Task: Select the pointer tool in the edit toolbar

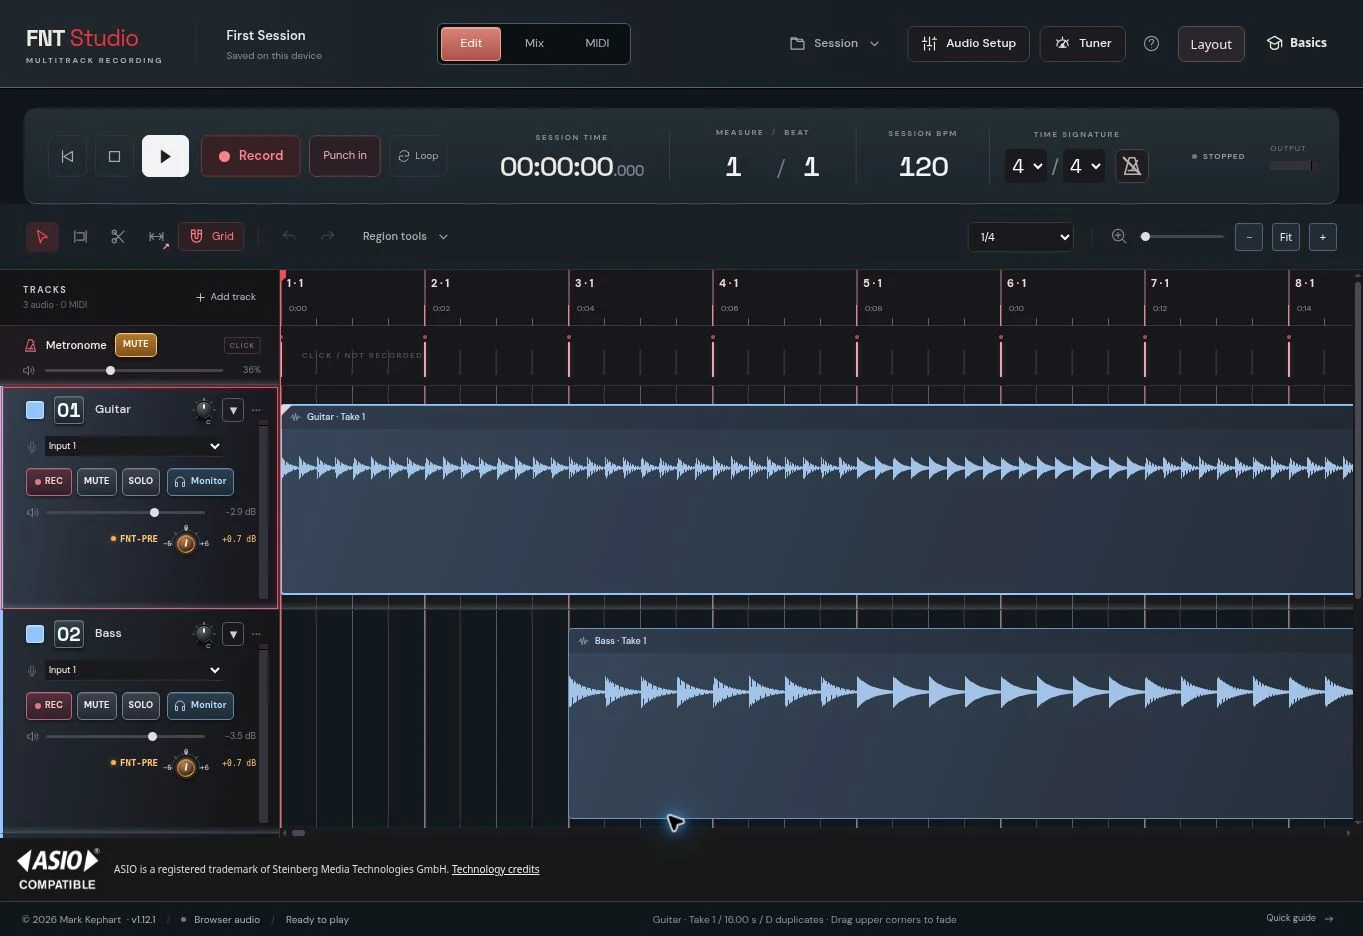Action: tap(42, 237)
